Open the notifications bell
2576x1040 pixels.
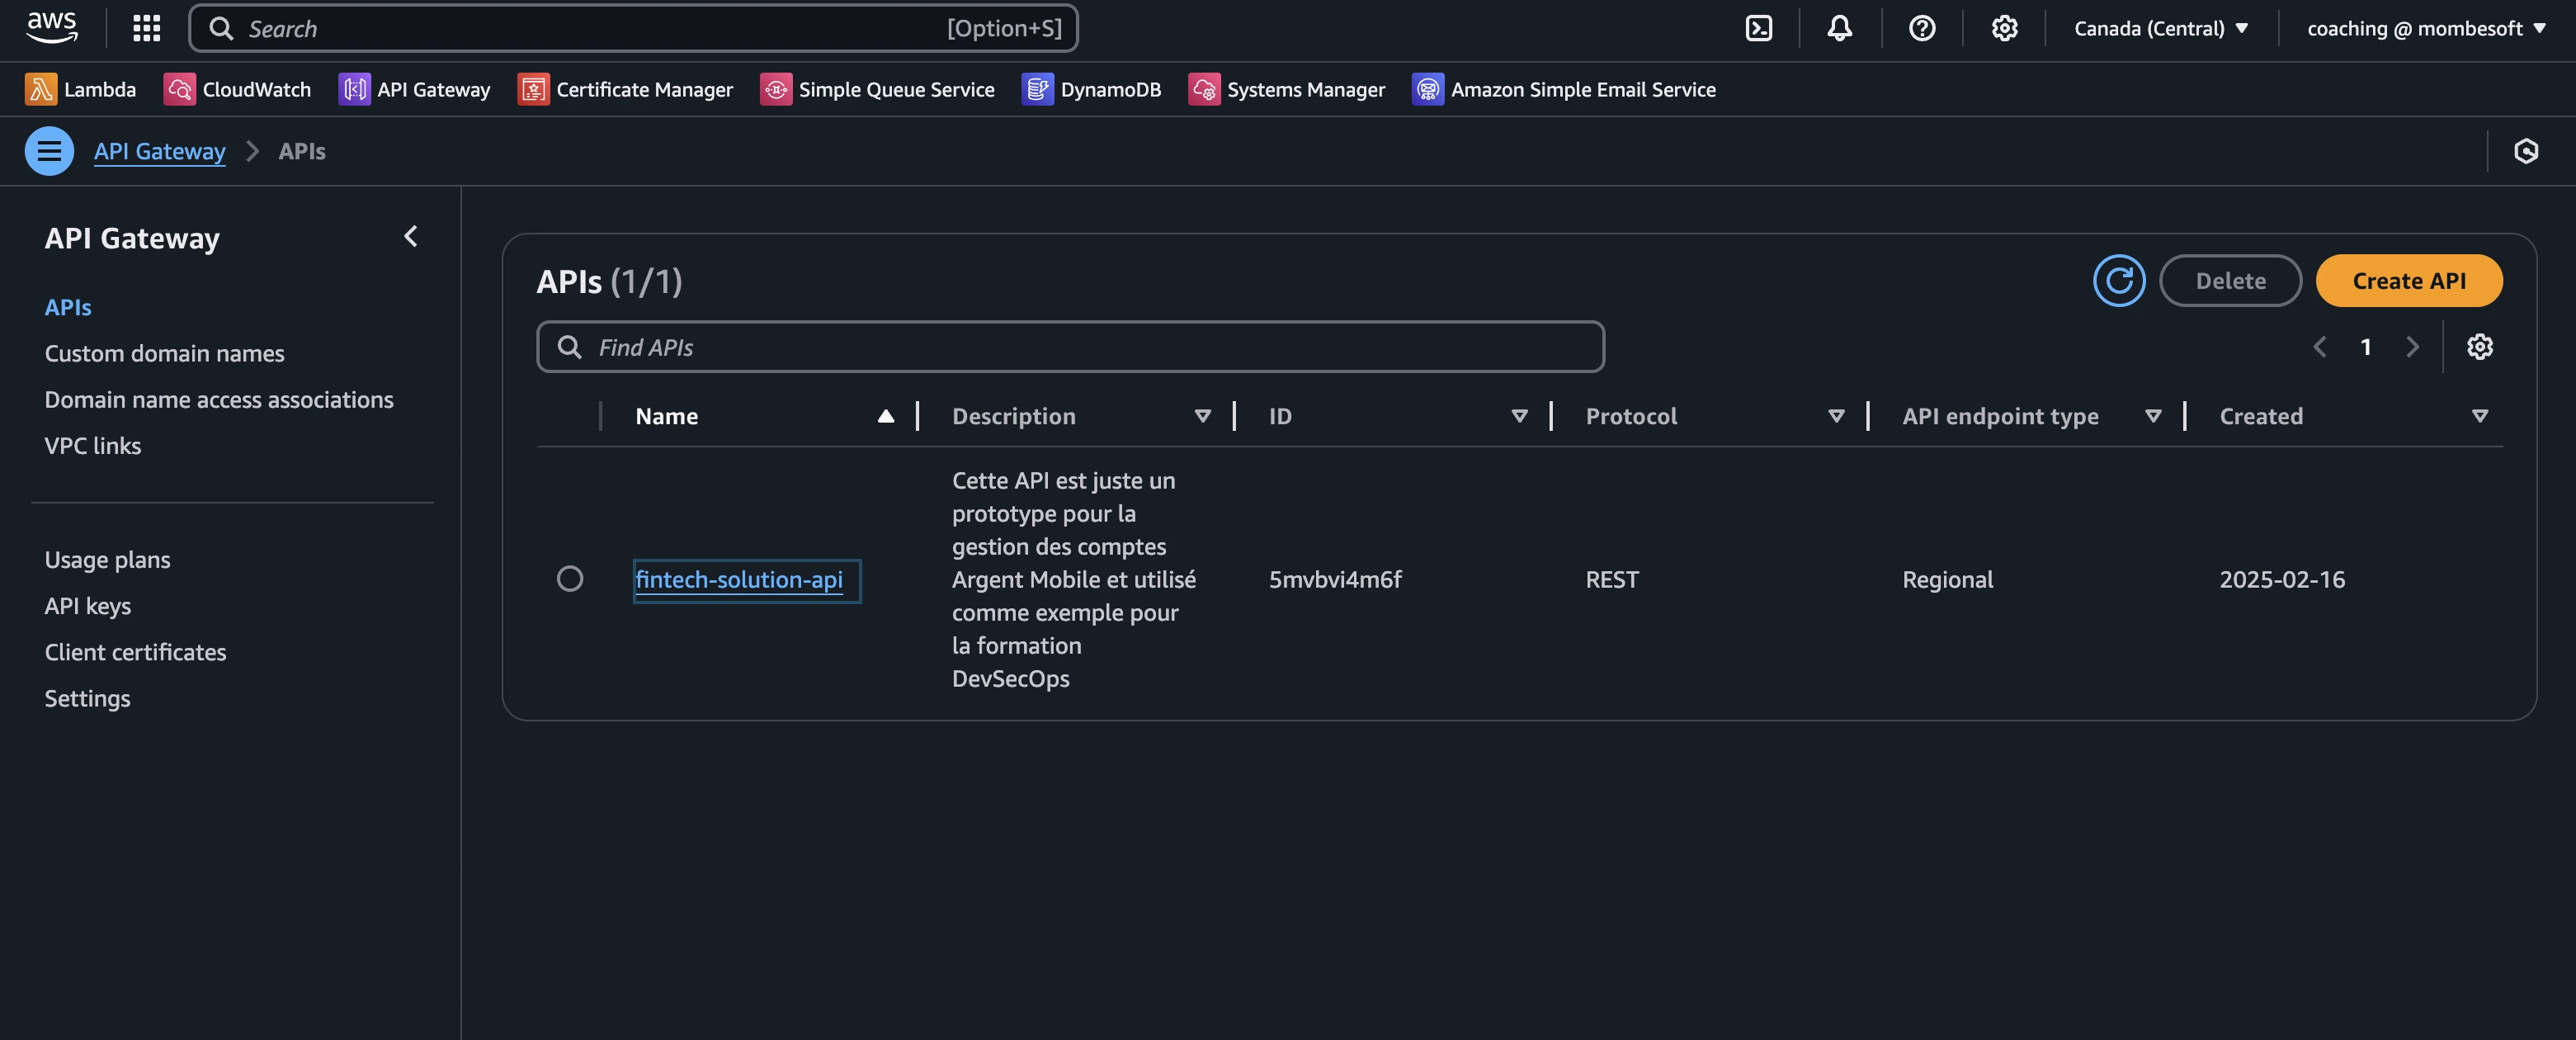[1839, 28]
